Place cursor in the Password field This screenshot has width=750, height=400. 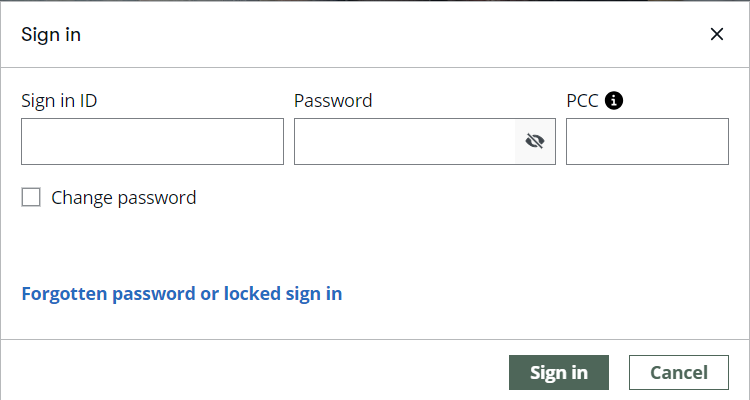(x=405, y=141)
